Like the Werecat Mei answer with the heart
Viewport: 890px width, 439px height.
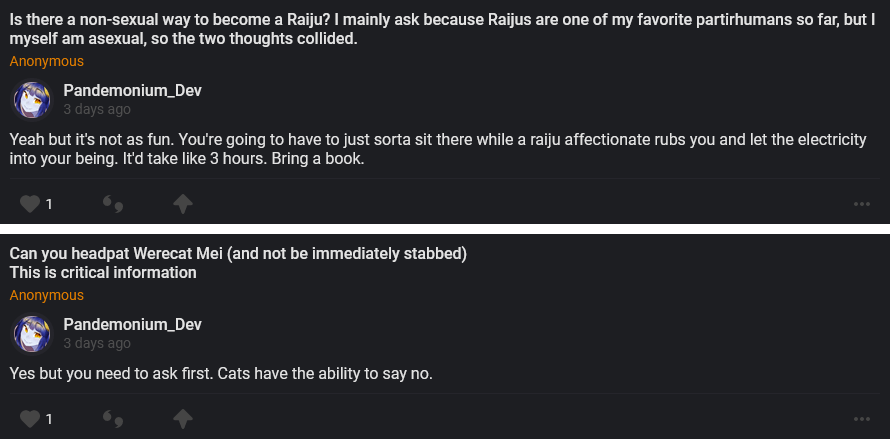[29, 418]
